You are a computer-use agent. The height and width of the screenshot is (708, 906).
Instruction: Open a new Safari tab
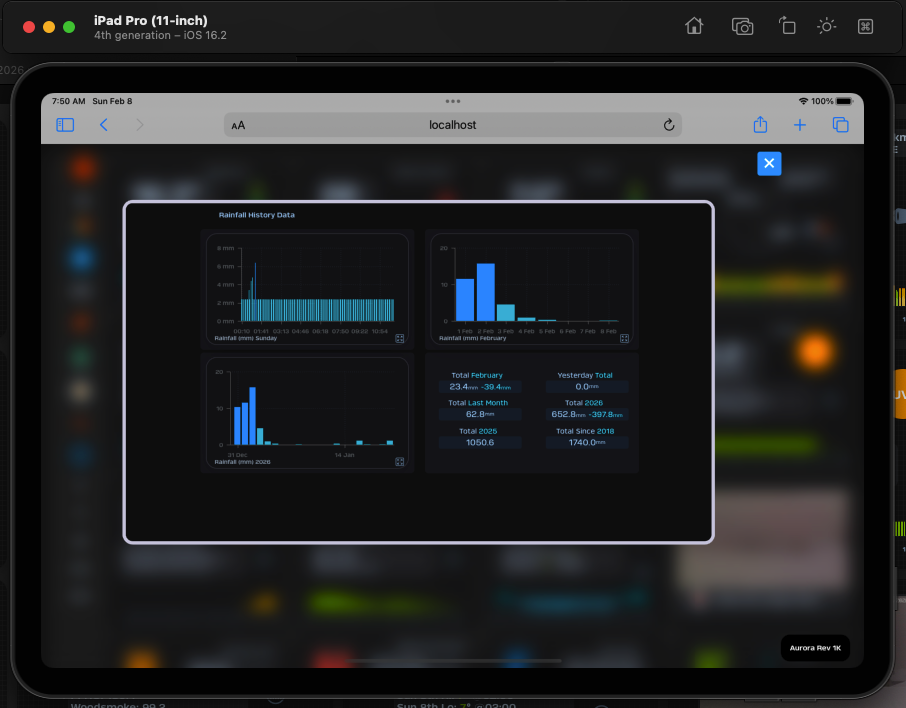click(800, 125)
